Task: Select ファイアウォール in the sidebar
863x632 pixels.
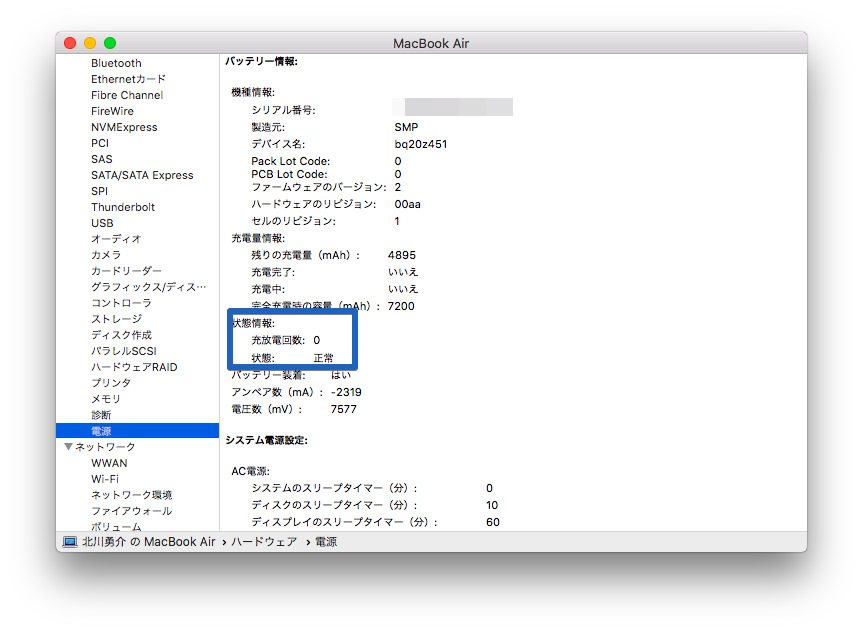Action: (132, 511)
